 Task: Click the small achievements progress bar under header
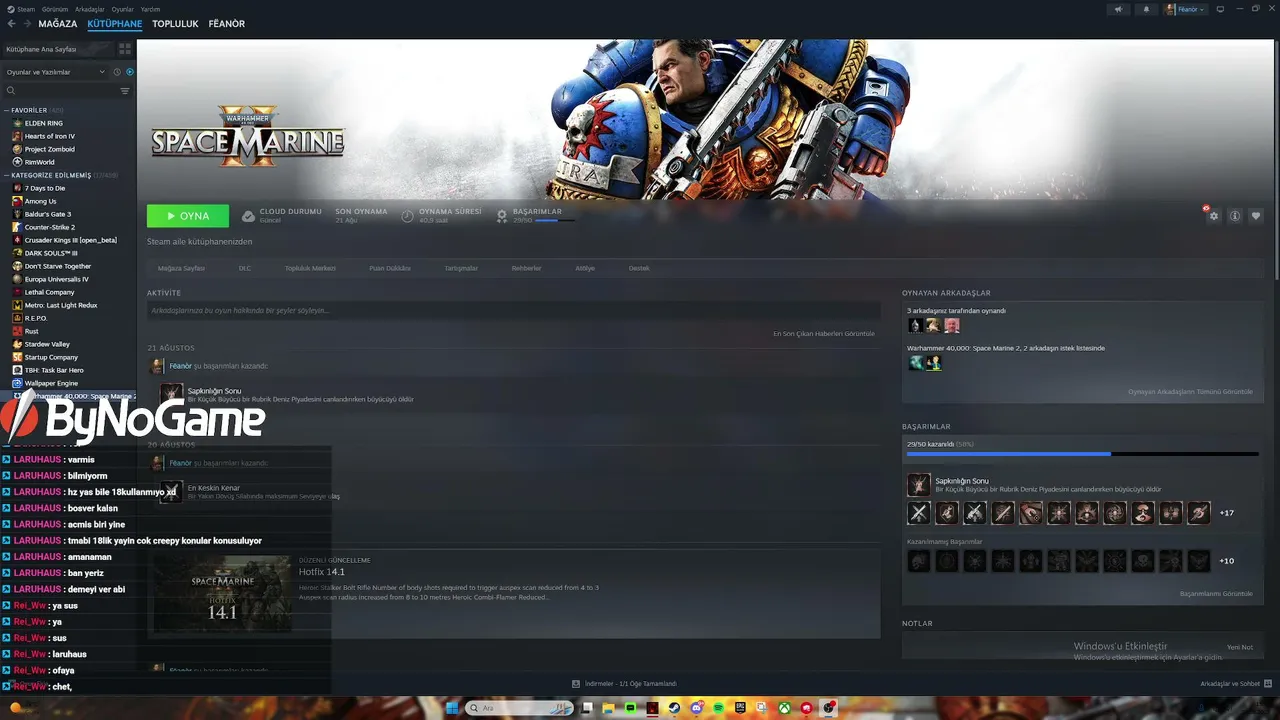click(555, 220)
